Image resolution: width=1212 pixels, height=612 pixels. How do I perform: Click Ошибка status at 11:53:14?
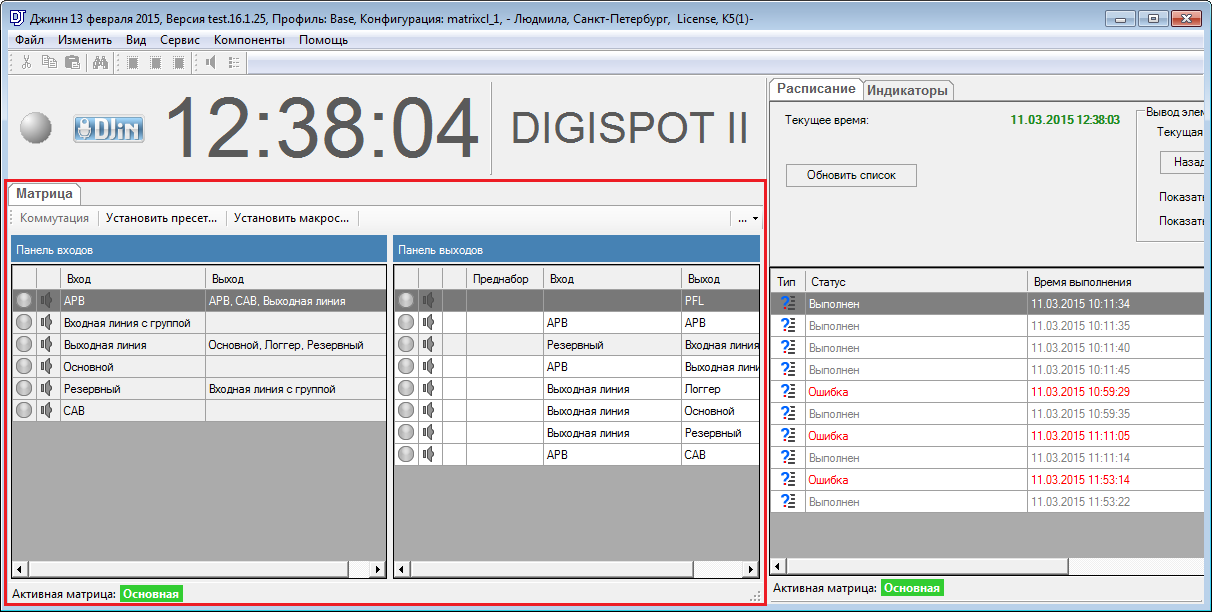point(828,479)
